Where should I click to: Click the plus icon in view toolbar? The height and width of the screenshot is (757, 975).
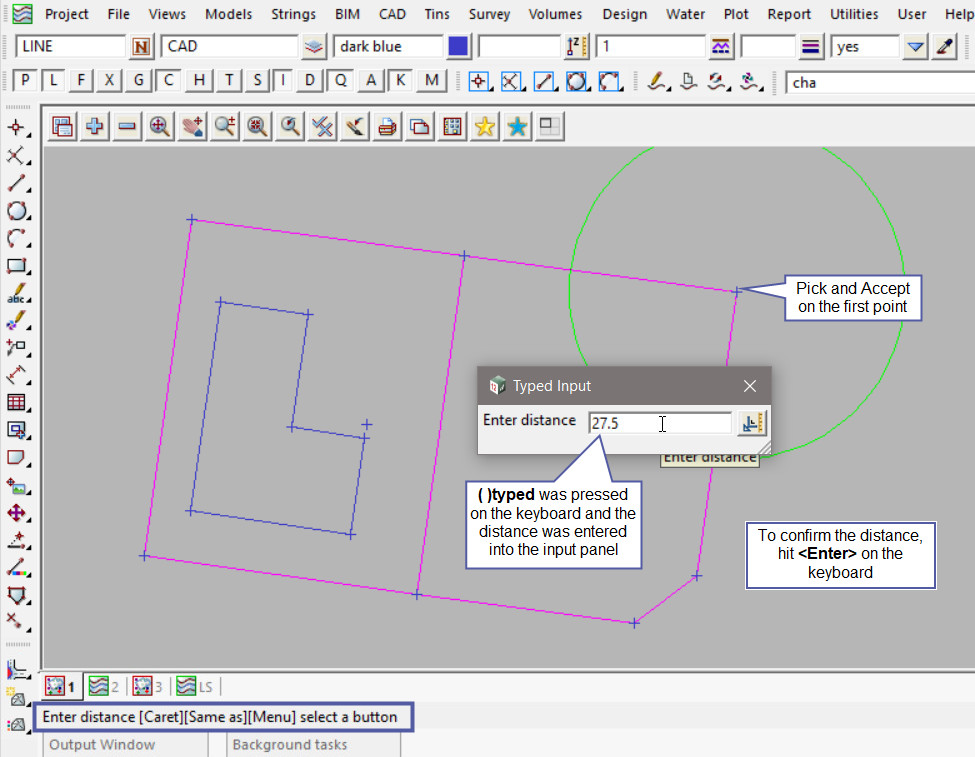[95, 126]
